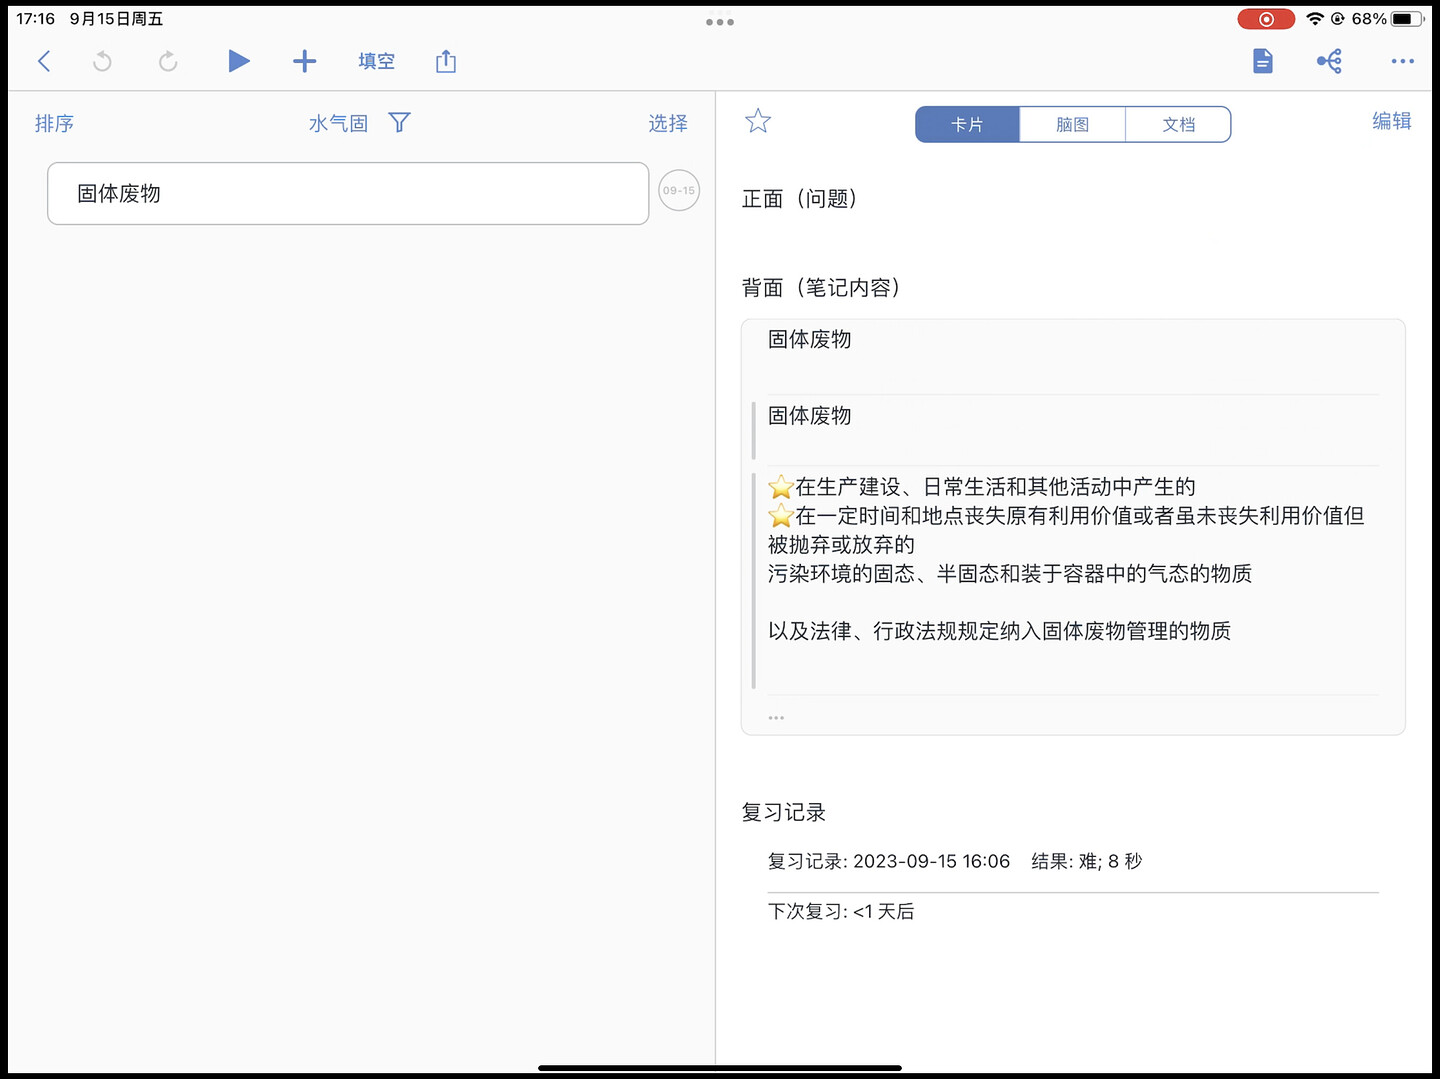Screen dimensions: 1440x1079
Task: Click the redo arrow icon
Action: tap(168, 61)
